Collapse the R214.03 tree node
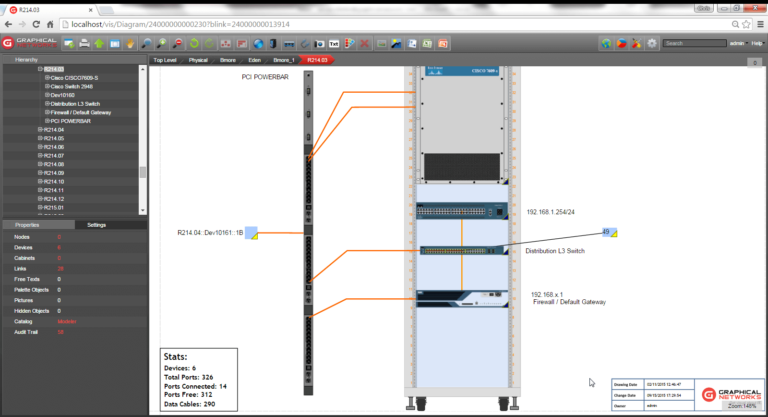The width and height of the screenshot is (768, 417). pos(40,69)
